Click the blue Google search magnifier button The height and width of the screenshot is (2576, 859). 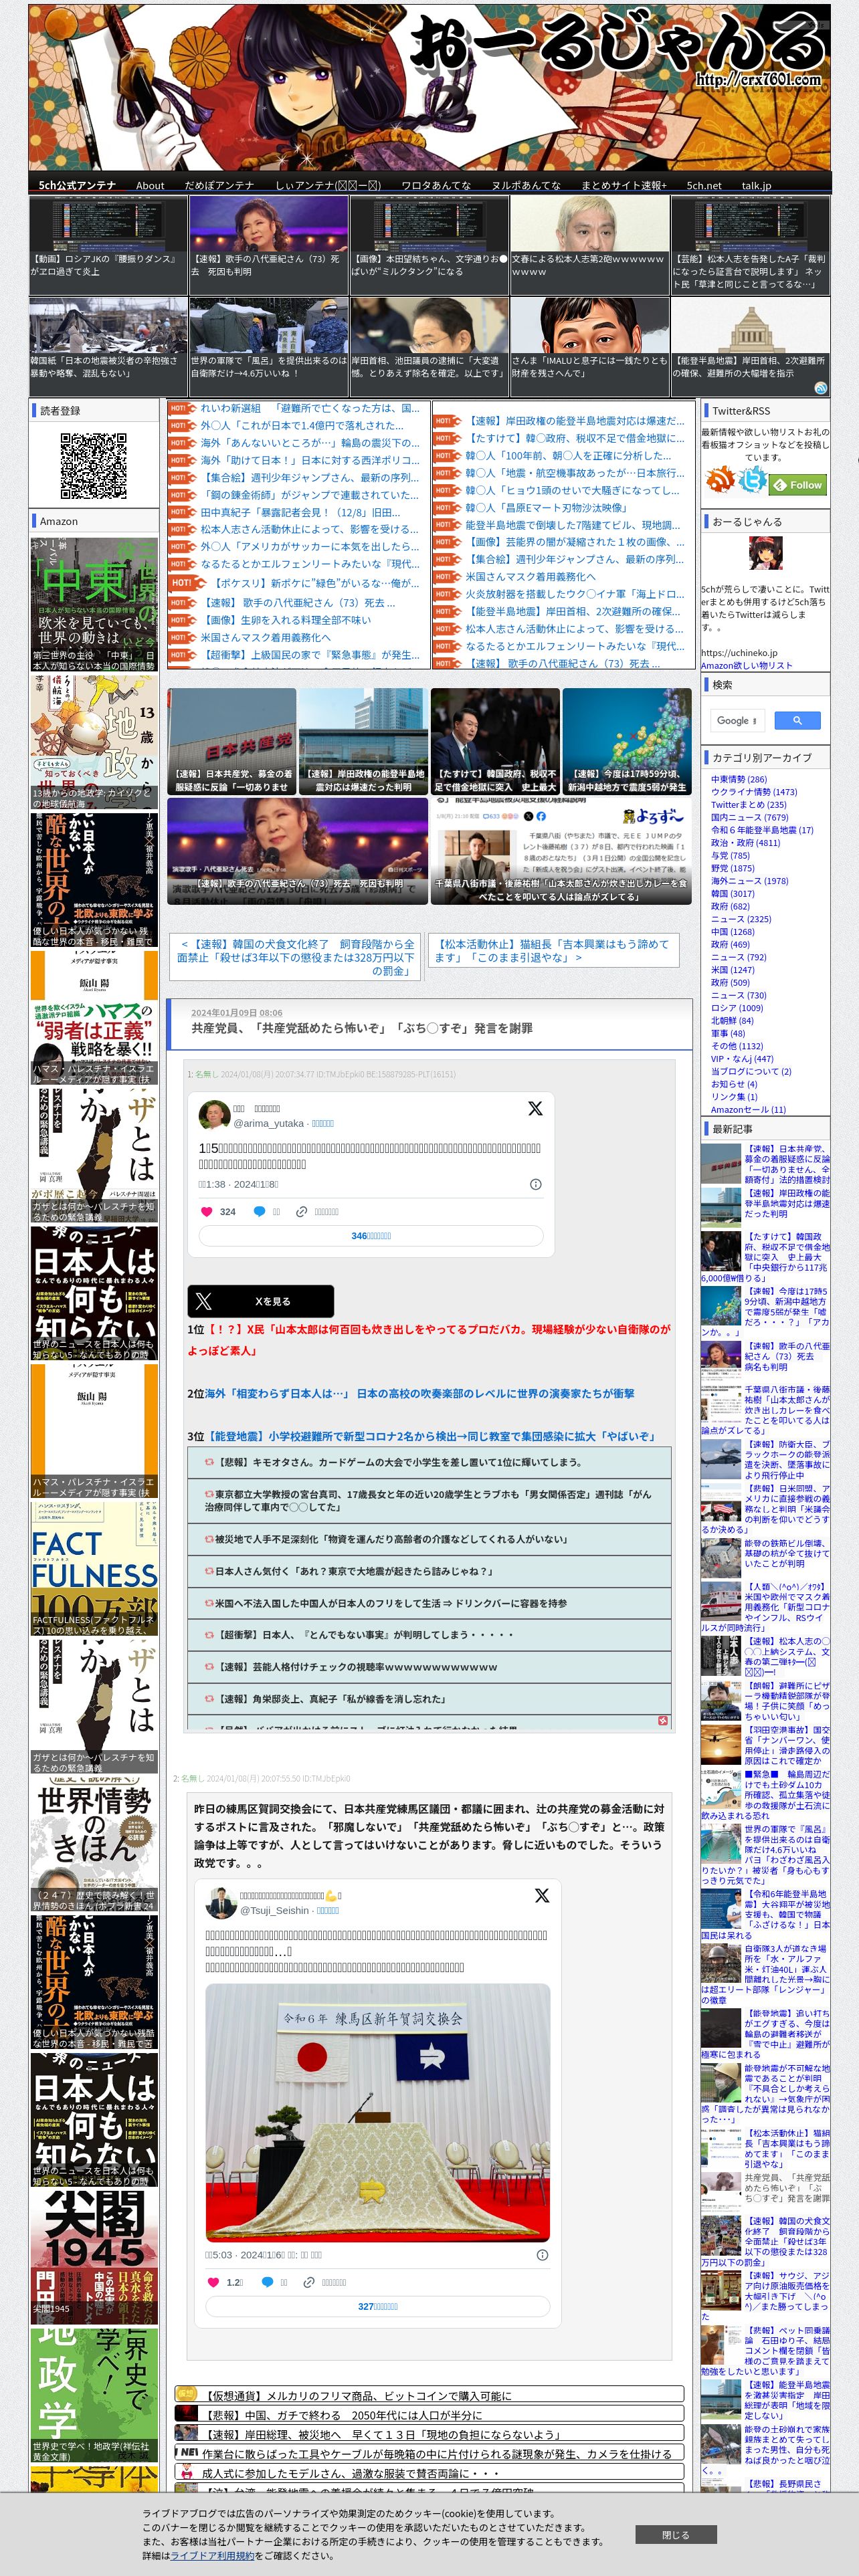797,720
